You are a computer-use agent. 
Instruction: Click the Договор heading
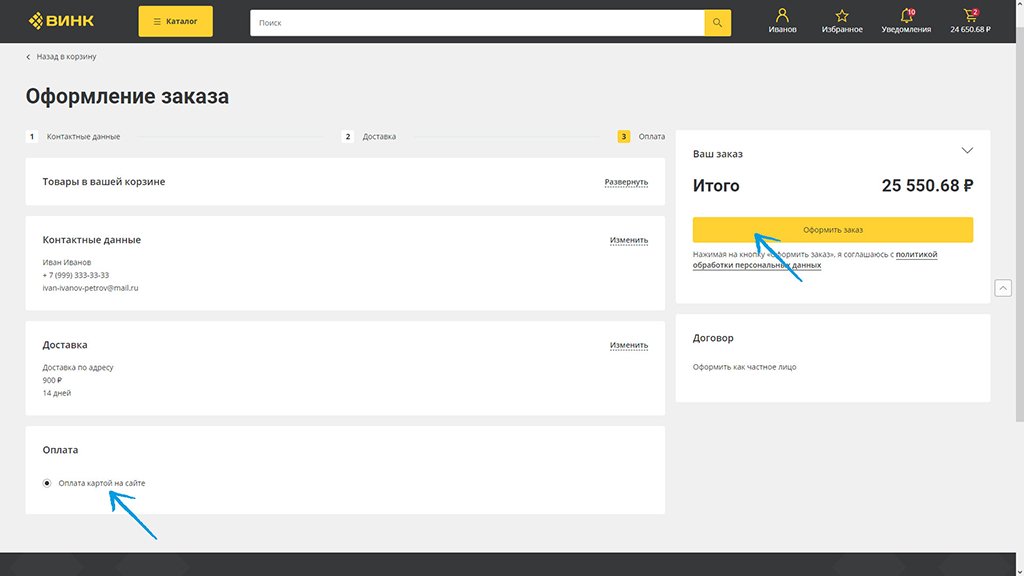pyautogui.click(x=713, y=338)
